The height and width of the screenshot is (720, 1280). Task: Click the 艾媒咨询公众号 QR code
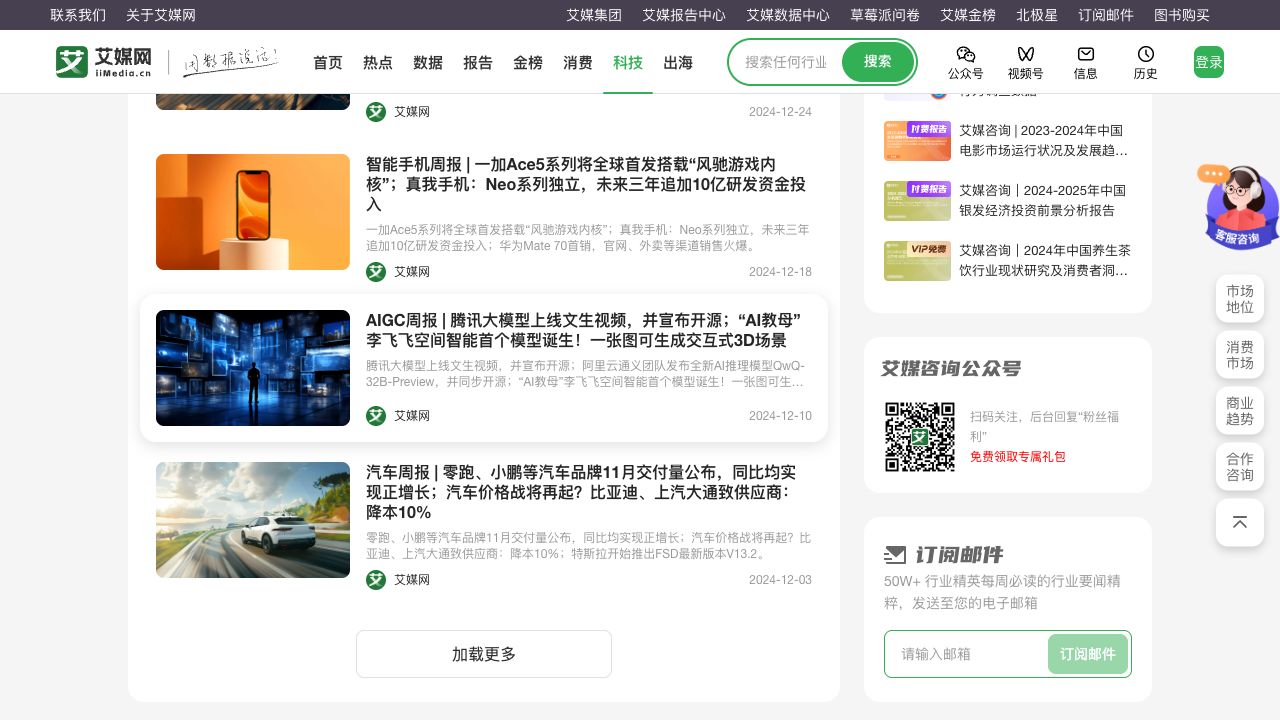tap(919, 437)
